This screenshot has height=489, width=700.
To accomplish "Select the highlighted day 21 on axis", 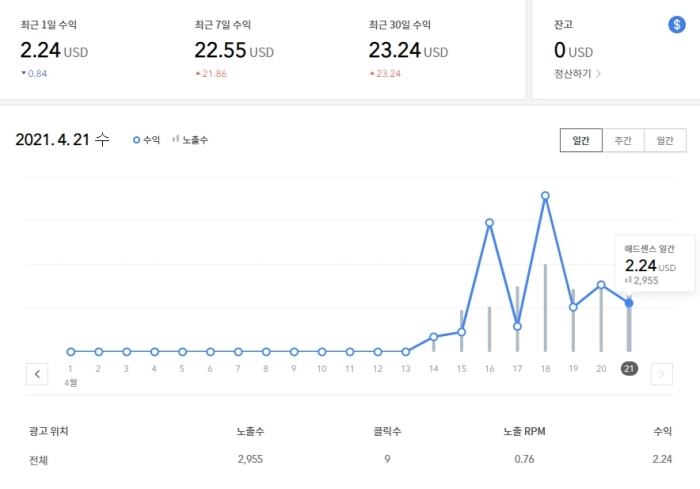I will tap(629, 368).
